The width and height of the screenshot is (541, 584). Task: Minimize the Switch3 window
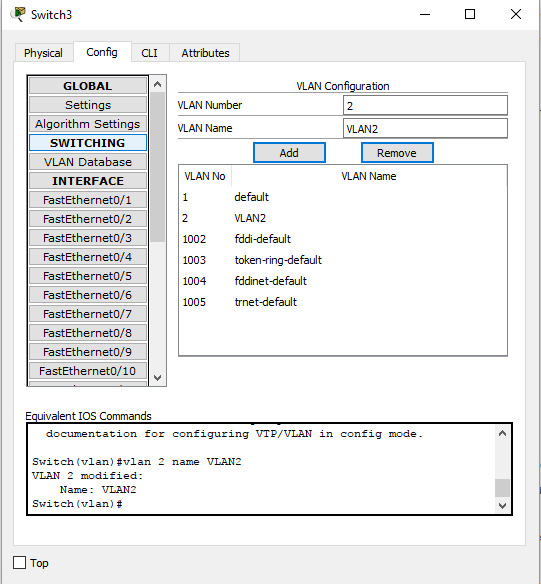[425, 15]
